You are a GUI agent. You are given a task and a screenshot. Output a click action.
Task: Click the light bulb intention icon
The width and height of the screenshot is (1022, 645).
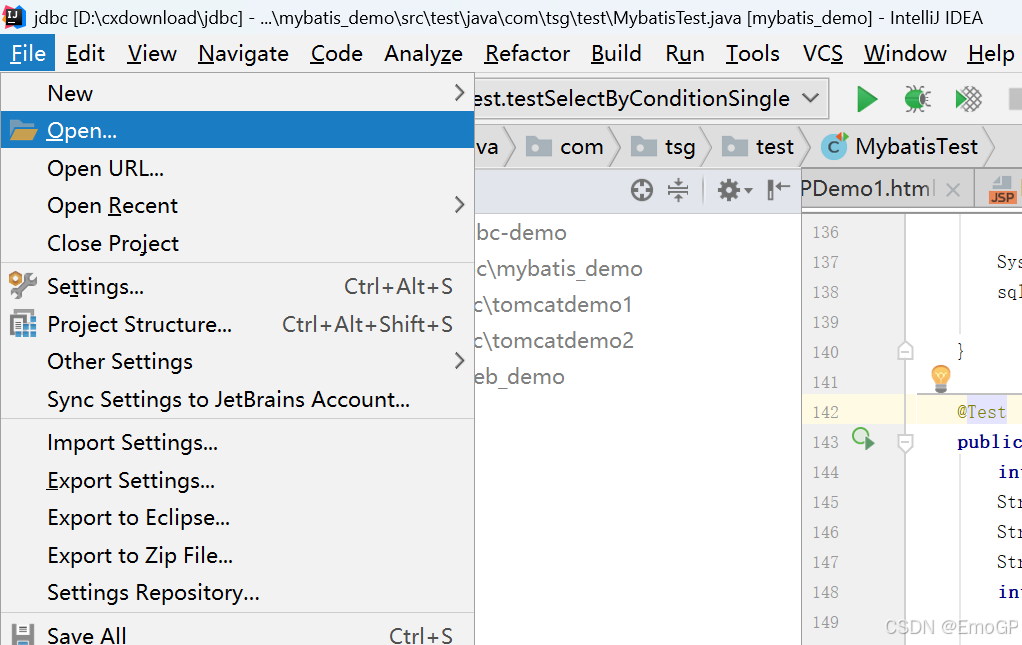coord(941,378)
